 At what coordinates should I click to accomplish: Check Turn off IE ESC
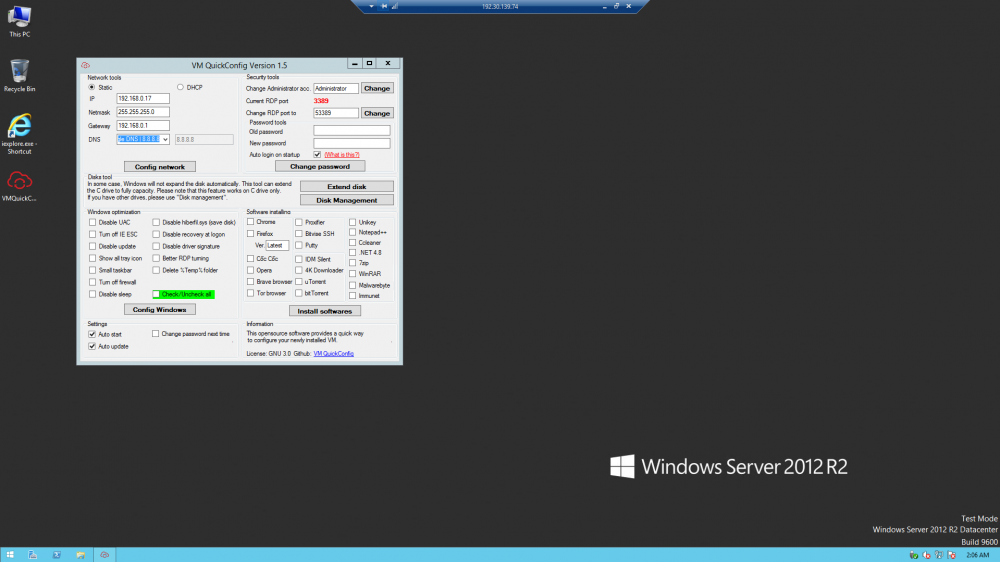[x=92, y=234]
